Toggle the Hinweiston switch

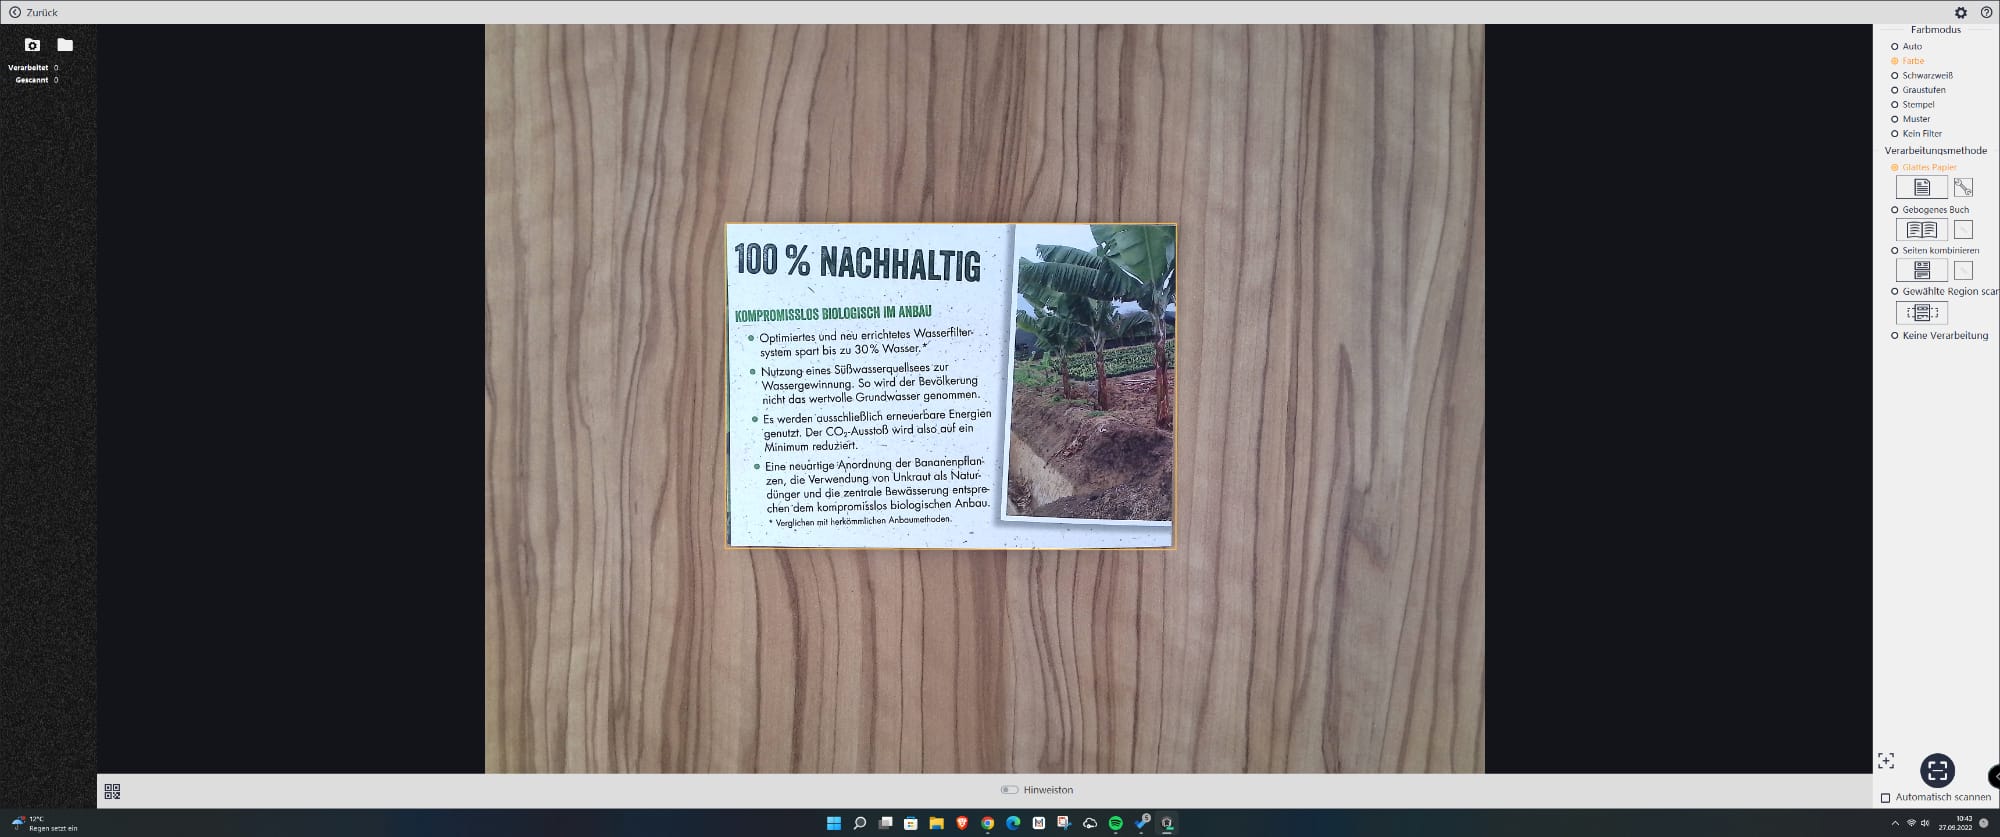1009,790
